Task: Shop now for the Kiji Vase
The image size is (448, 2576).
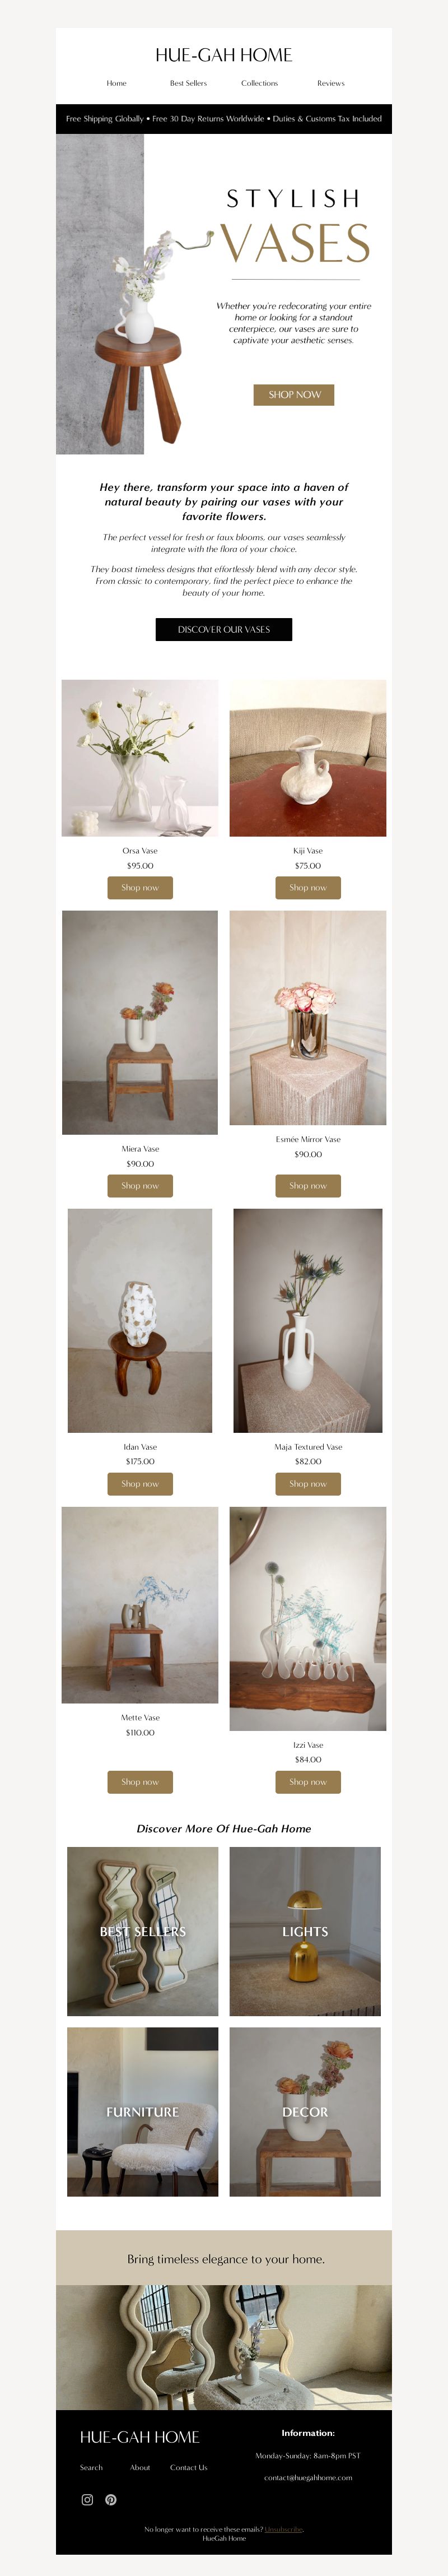Action: point(308,887)
